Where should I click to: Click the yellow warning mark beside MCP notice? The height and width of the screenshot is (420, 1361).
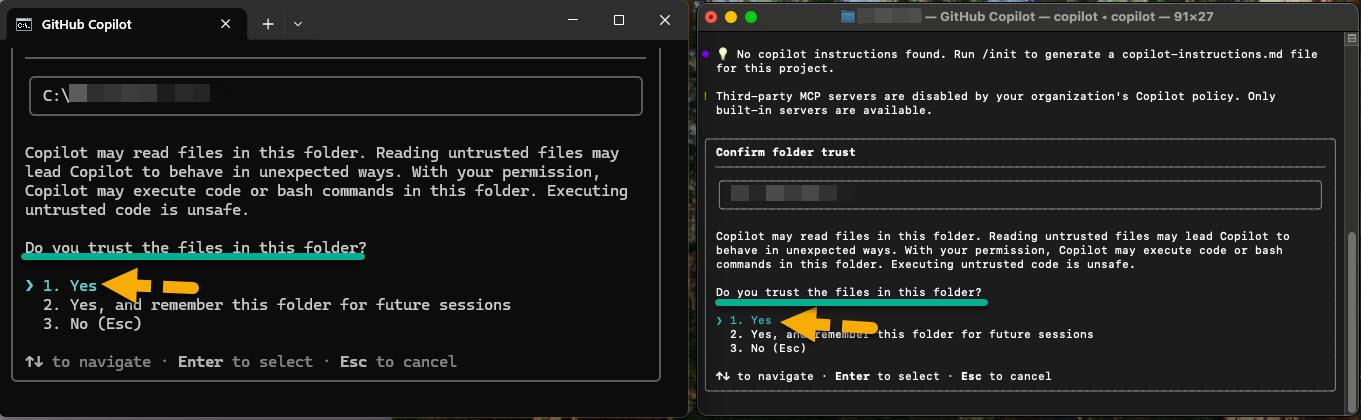pos(705,97)
